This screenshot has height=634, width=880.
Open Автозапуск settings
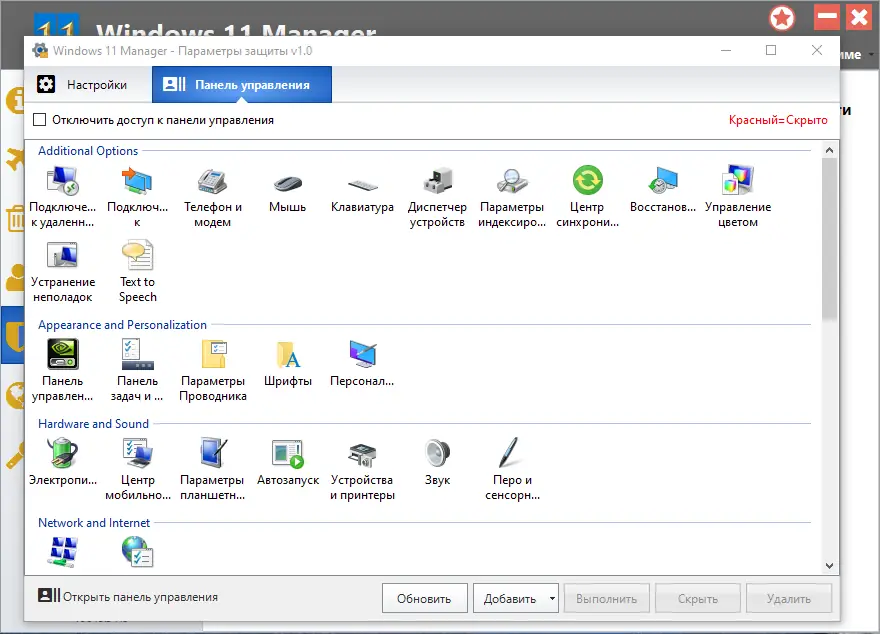click(x=287, y=458)
